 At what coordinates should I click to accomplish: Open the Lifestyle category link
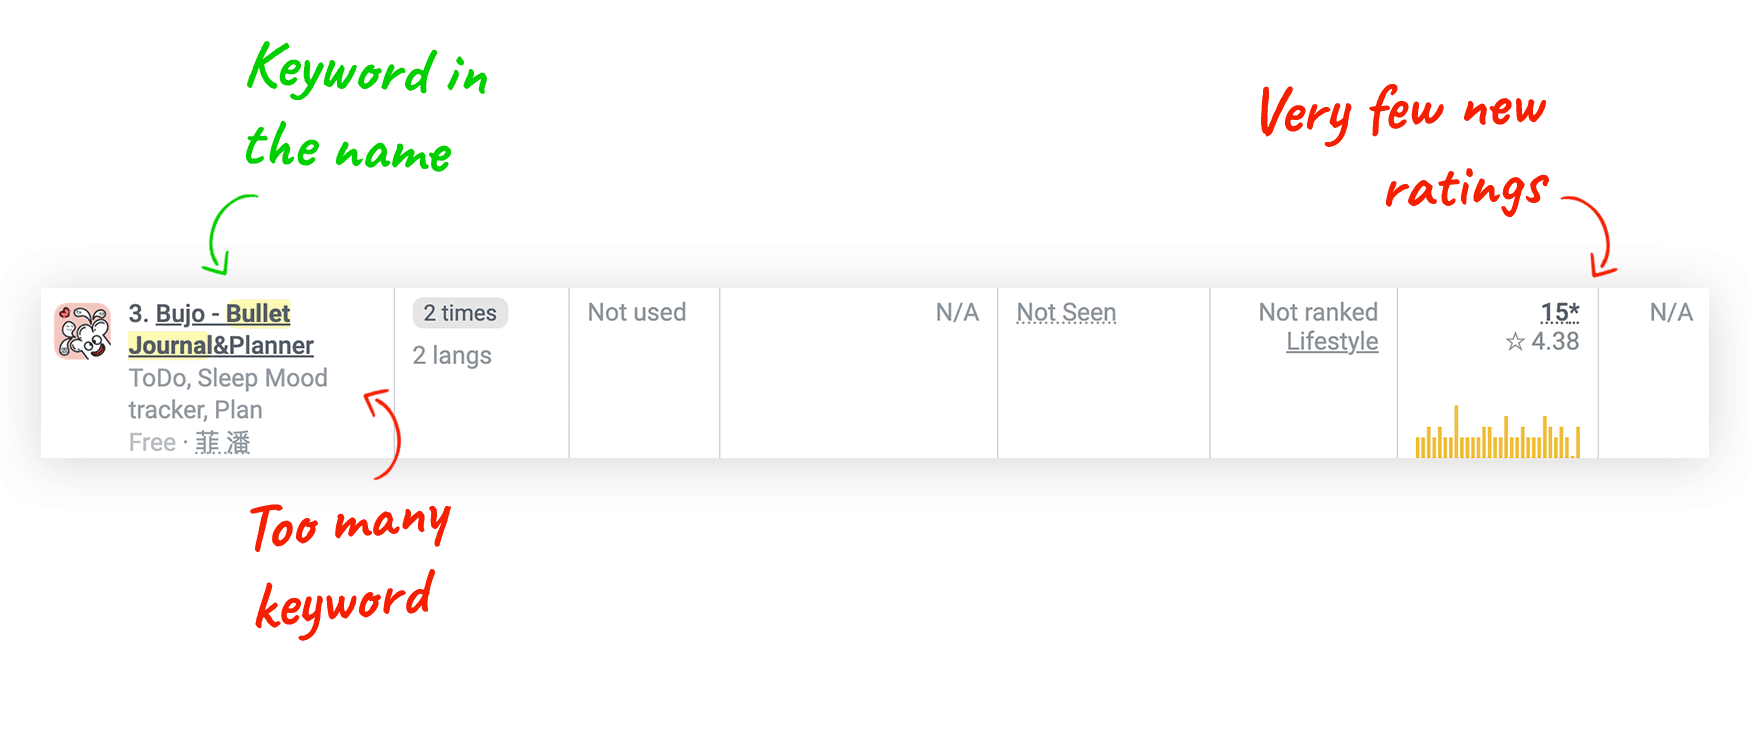point(1332,341)
